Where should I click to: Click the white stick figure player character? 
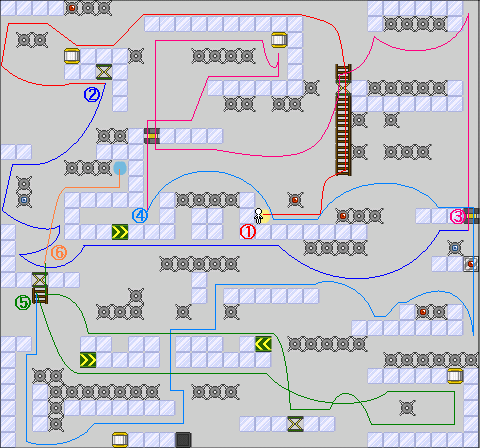point(258,216)
